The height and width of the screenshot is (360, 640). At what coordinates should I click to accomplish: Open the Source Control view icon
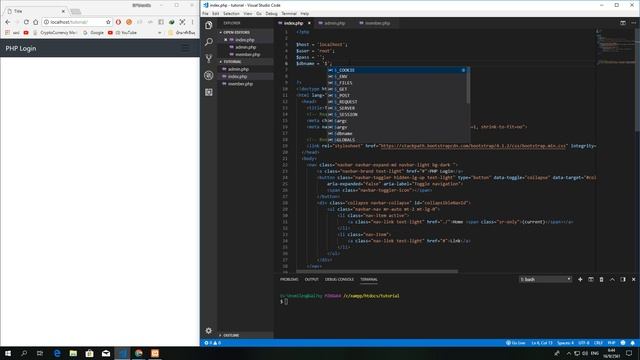(209, 58)
